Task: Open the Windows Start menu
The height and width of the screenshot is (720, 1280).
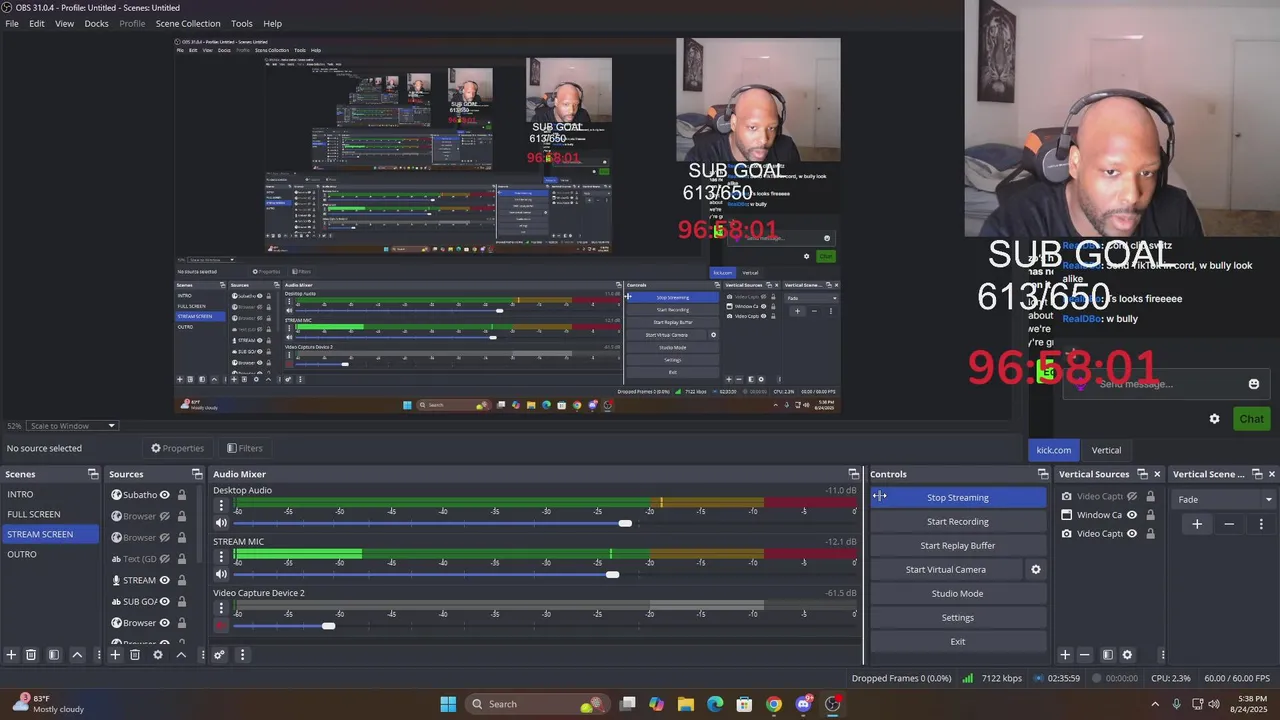Action: tap(448, 704)
